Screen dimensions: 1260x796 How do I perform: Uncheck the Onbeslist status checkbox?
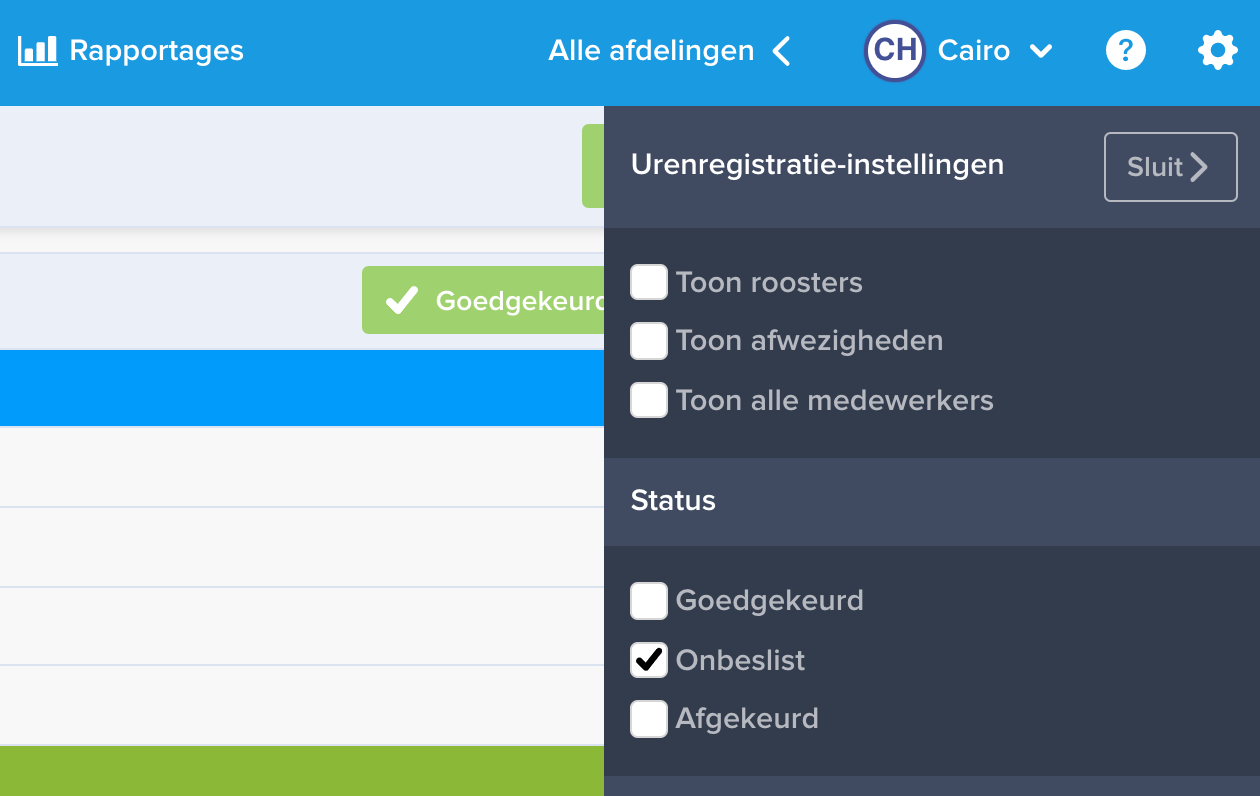point(649,660)
